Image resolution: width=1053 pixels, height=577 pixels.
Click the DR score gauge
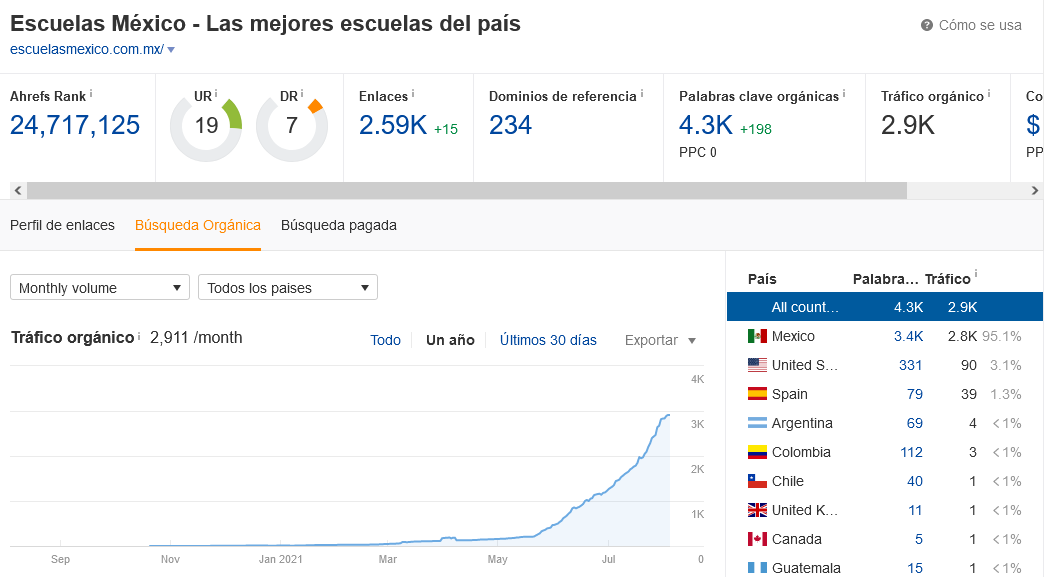(x=291, y=125)
